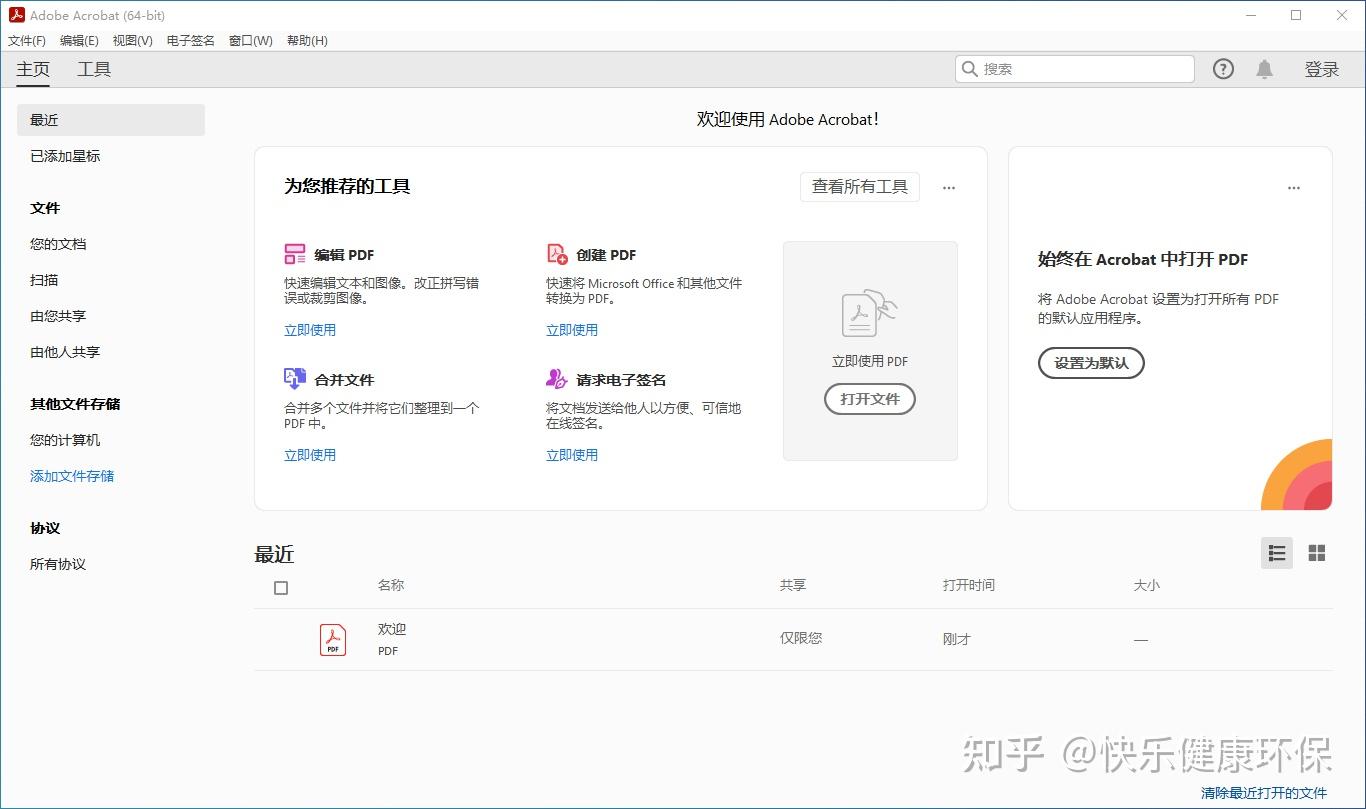The width and height of the screenshot is (1366, 809).
Task: Click the search magnifier icon
Action: click(969, 68)
